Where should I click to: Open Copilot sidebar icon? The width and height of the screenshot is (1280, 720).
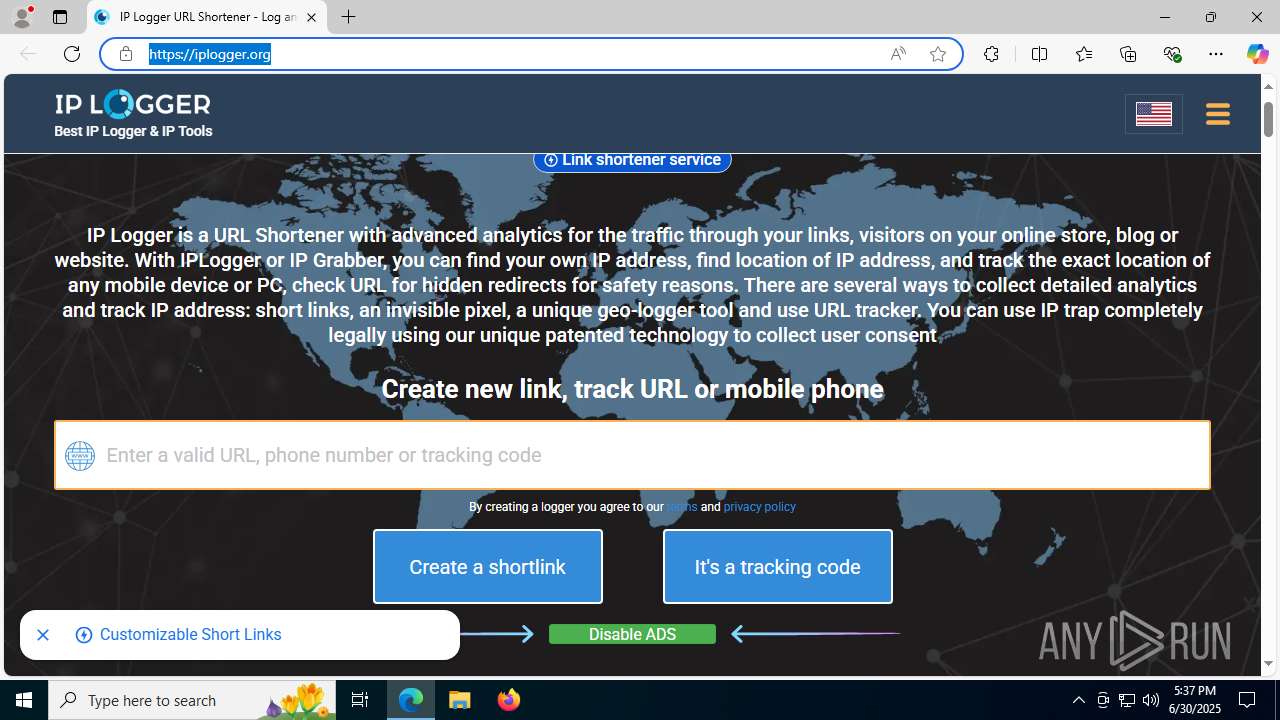(x=1257, y=54)
